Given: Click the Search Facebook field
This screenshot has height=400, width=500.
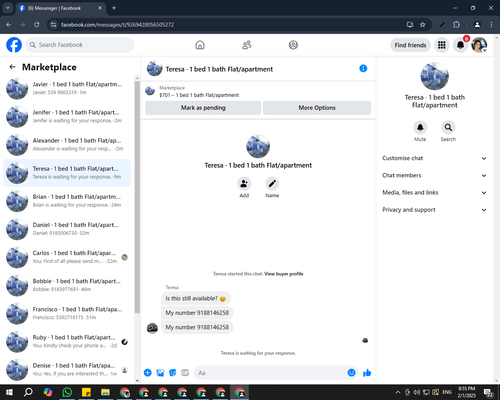Looking at the screenshot, I should 80,45.
